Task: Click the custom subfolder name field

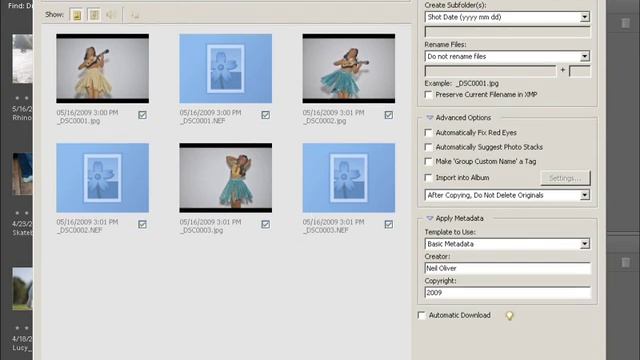Action: click(x=507, y=32)
